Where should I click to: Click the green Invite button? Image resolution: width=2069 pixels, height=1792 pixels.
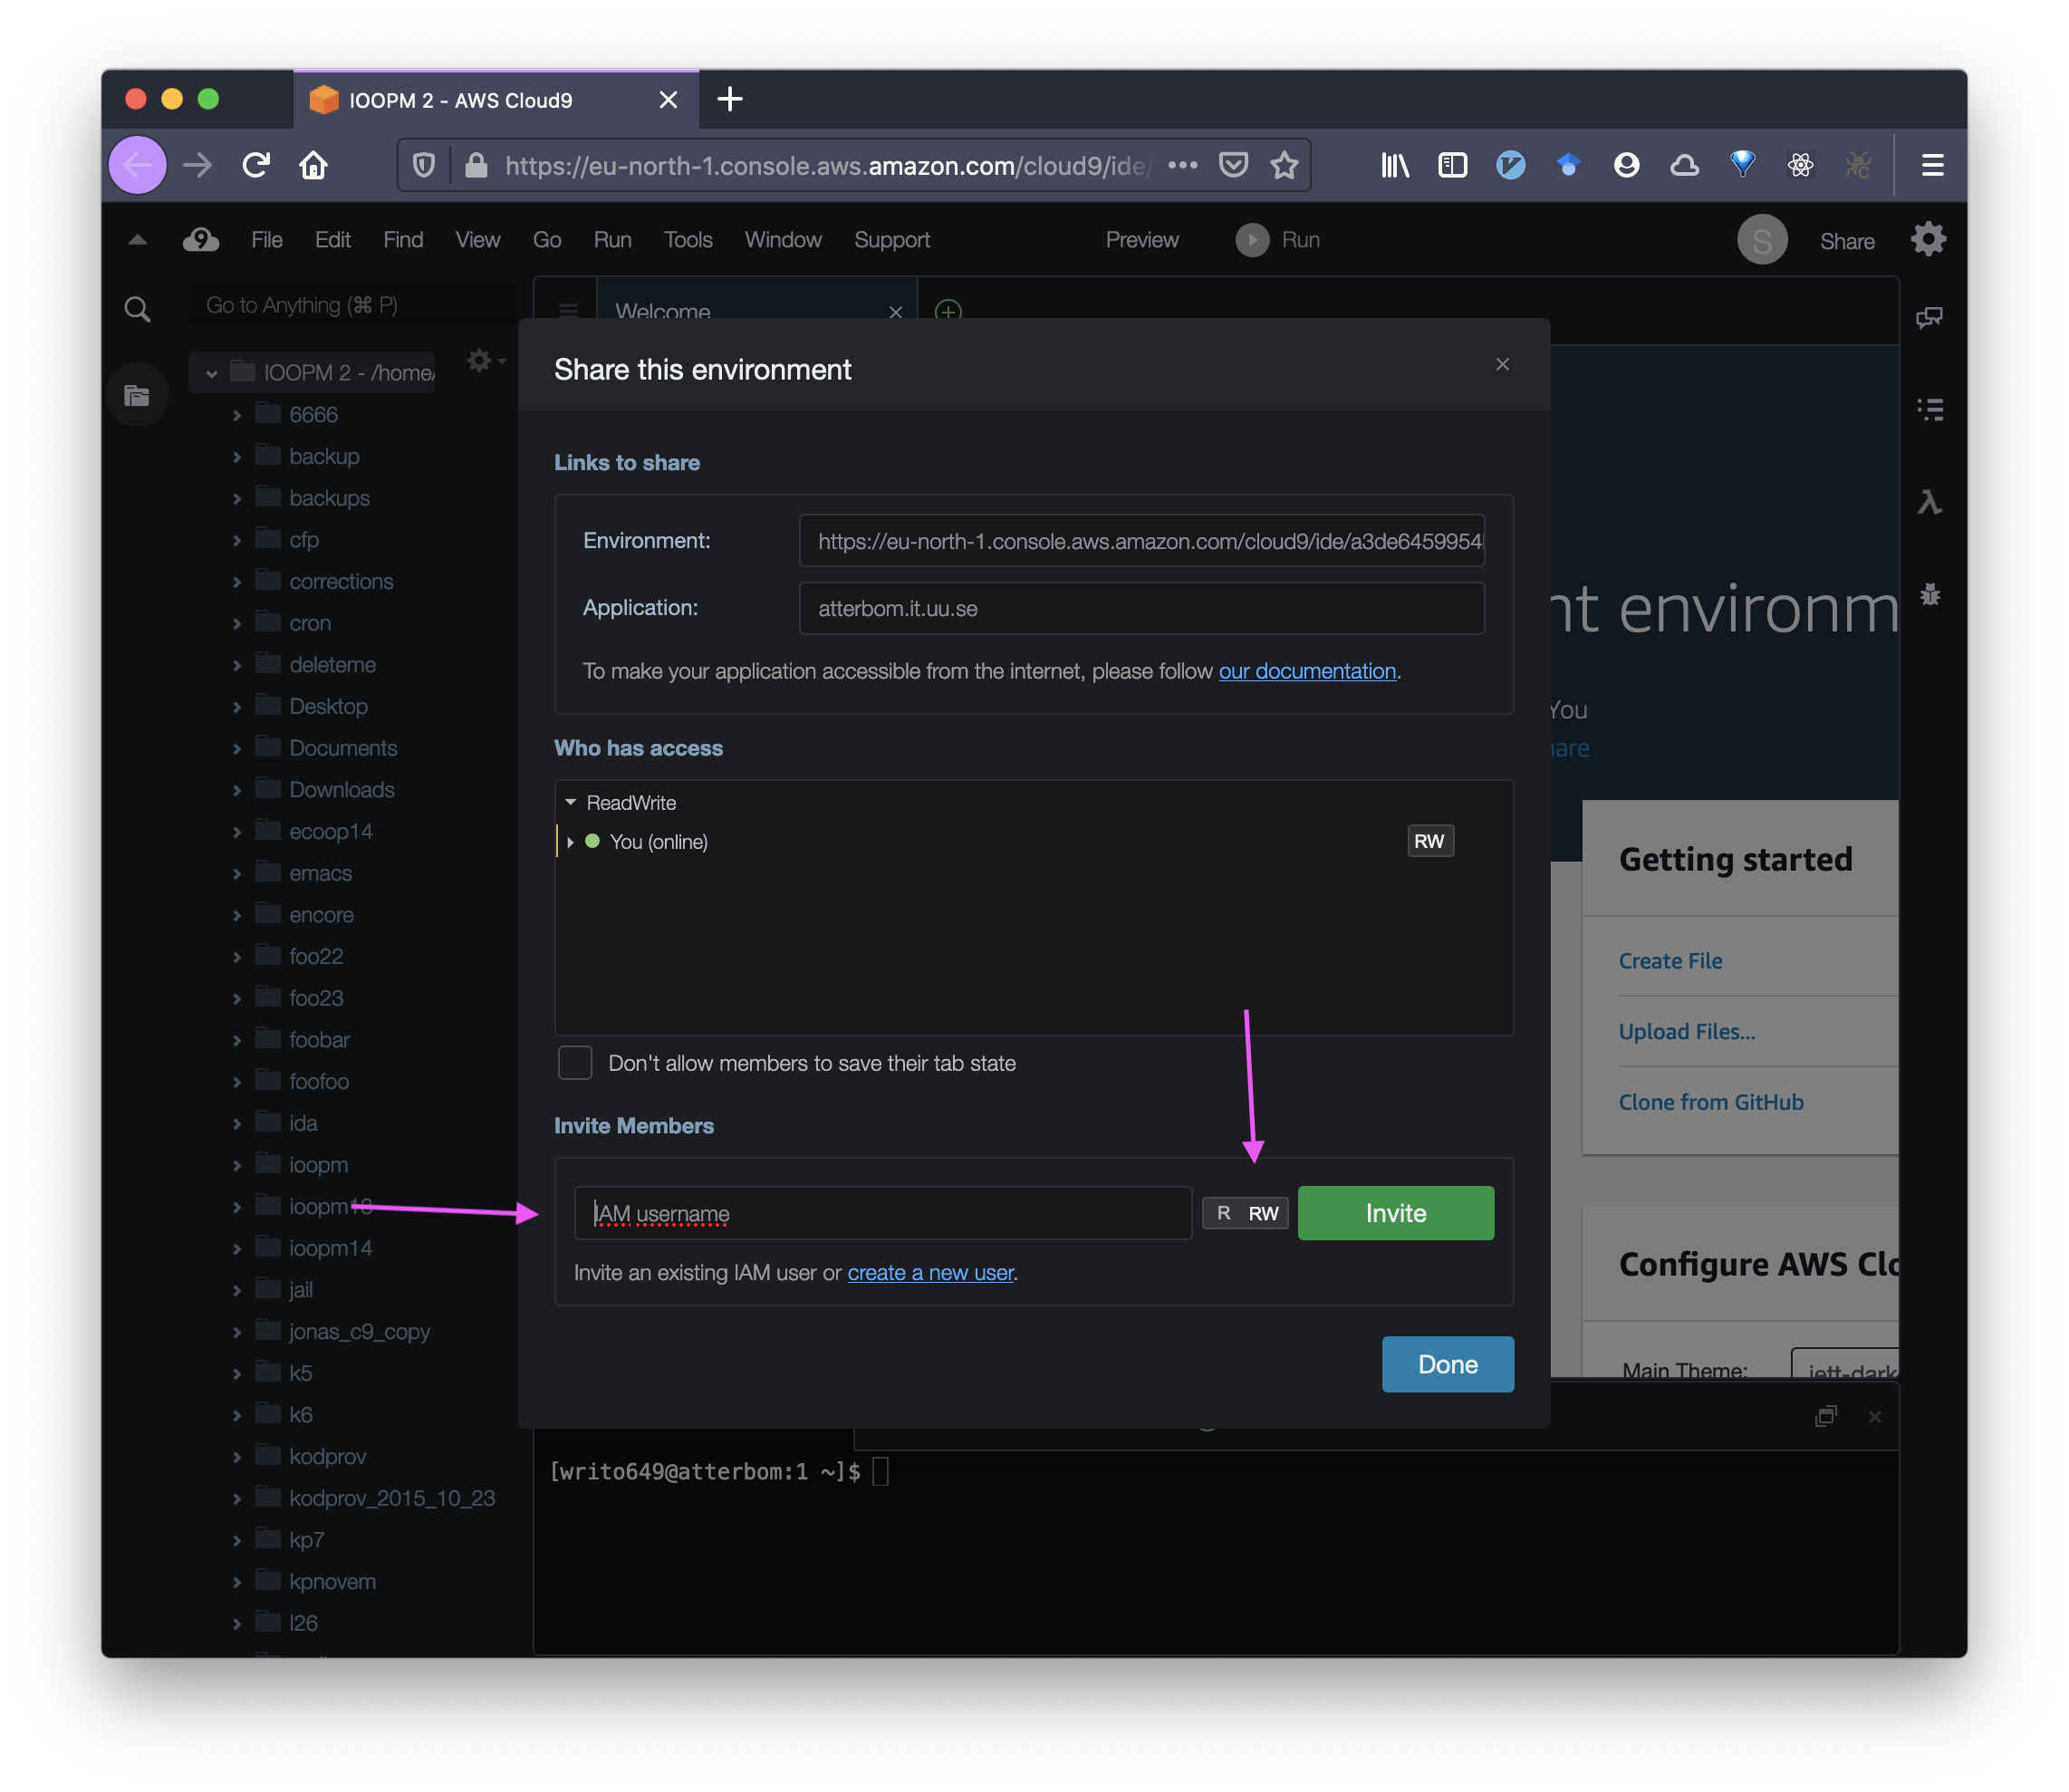[x=1396, y=1213]
